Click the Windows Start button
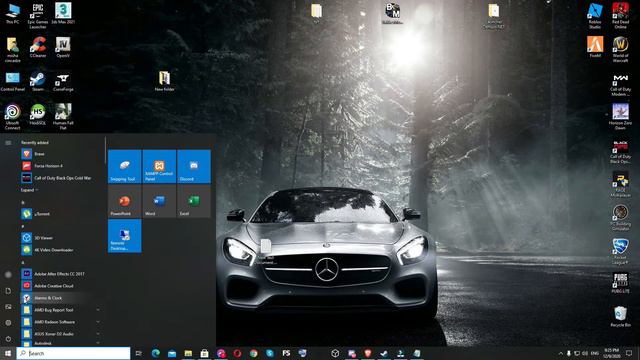The image size is (640, 360). (x=8, y=353)
